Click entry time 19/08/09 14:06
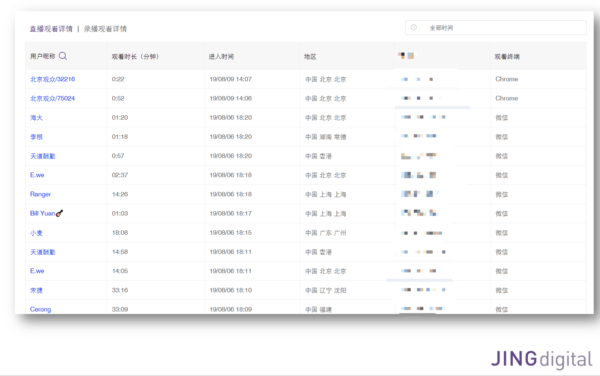The image size is (600, 376). click(x=231, y=98)
